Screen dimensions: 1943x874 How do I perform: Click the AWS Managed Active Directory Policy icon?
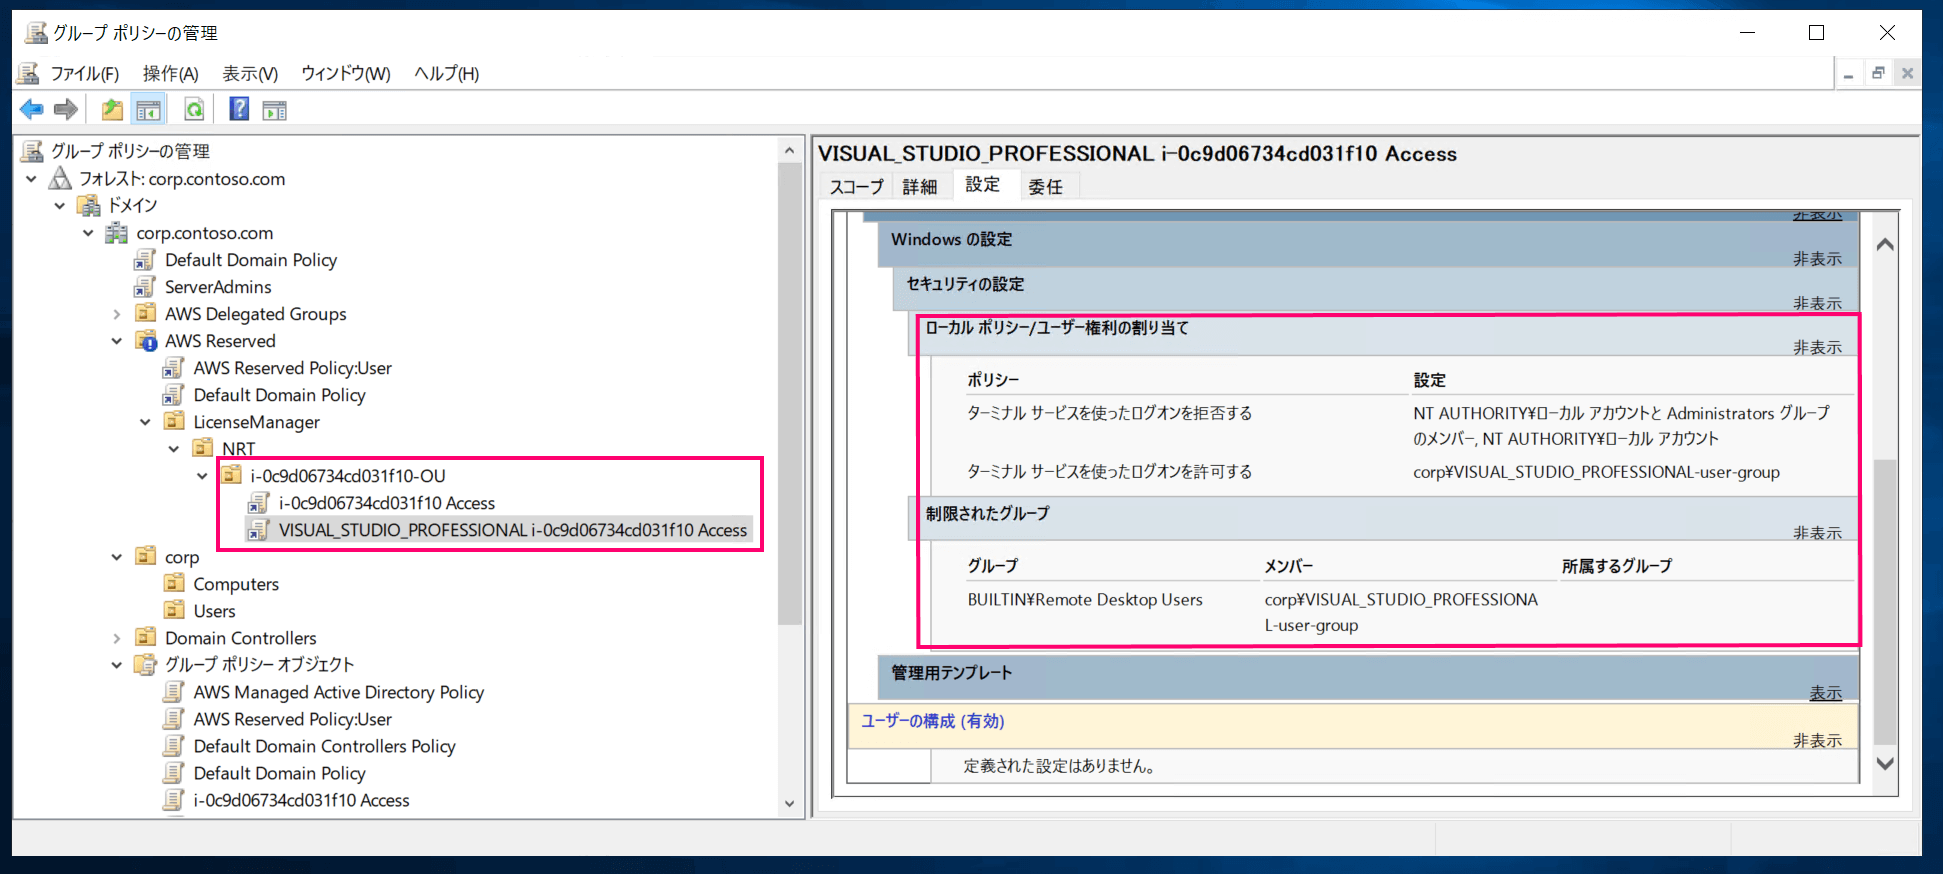174,692
